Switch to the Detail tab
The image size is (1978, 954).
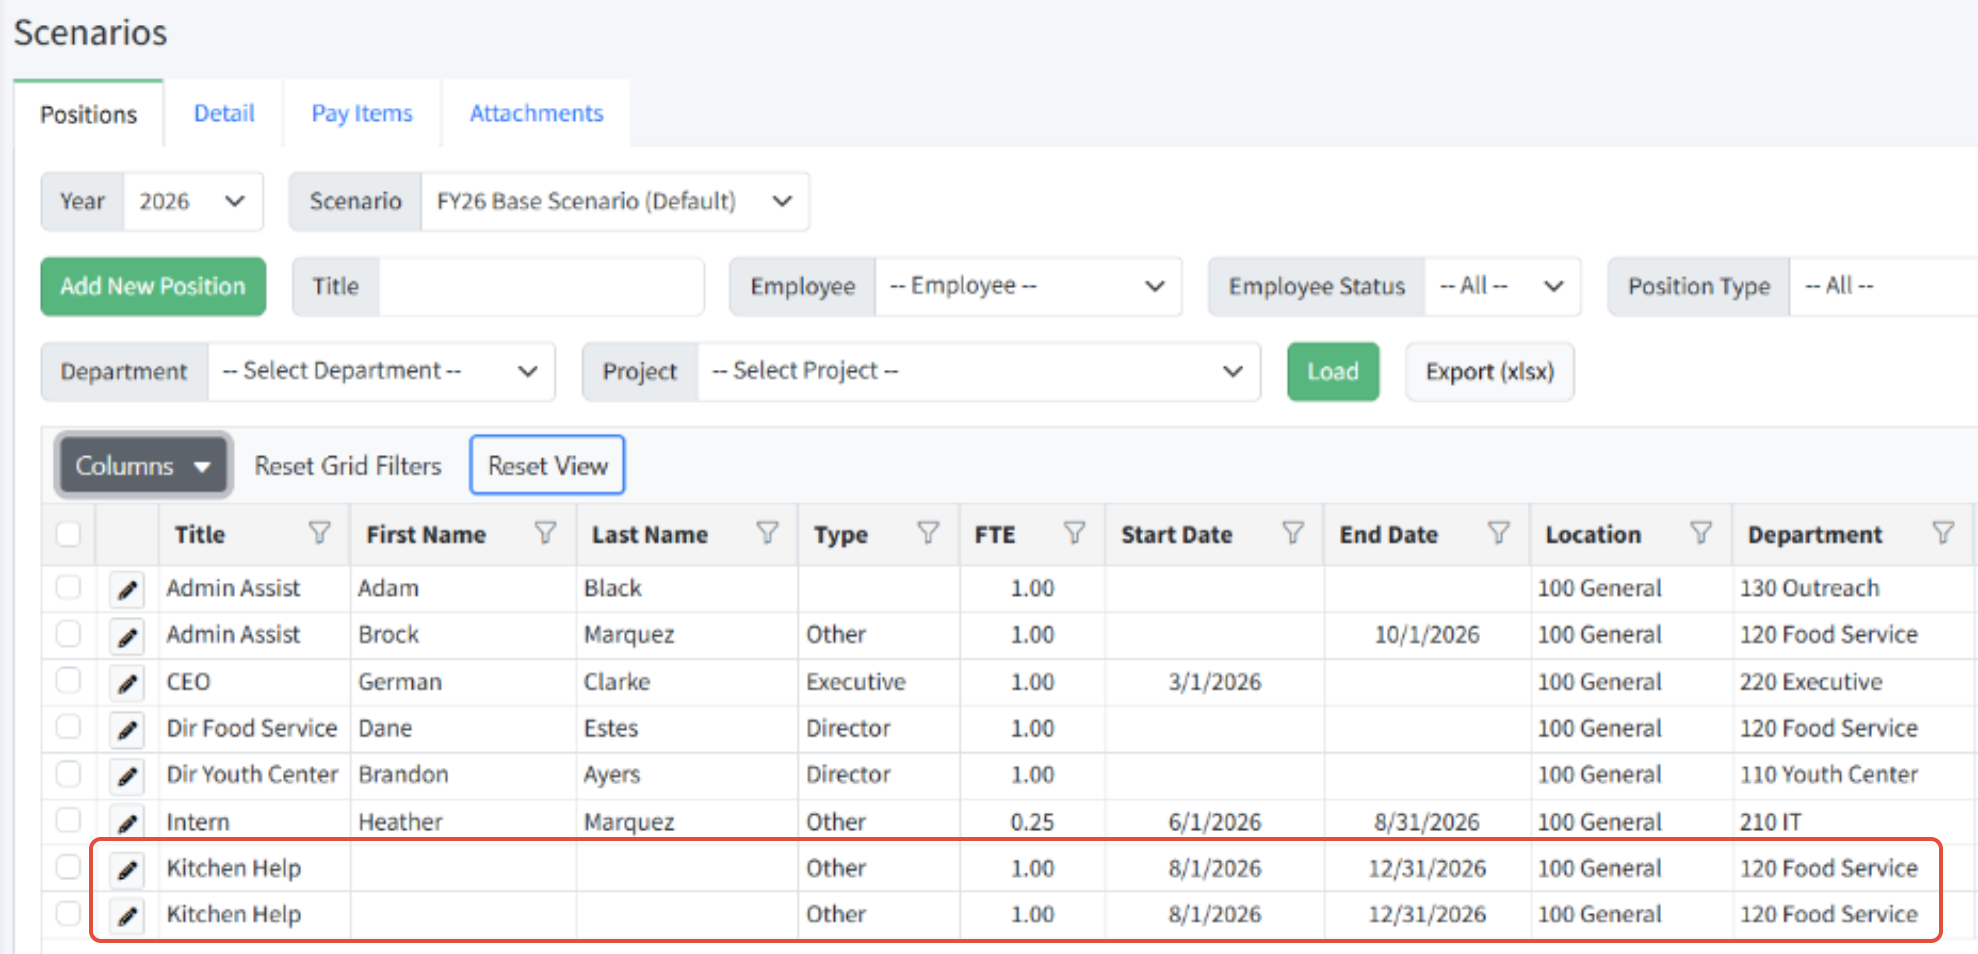[224, 113]
